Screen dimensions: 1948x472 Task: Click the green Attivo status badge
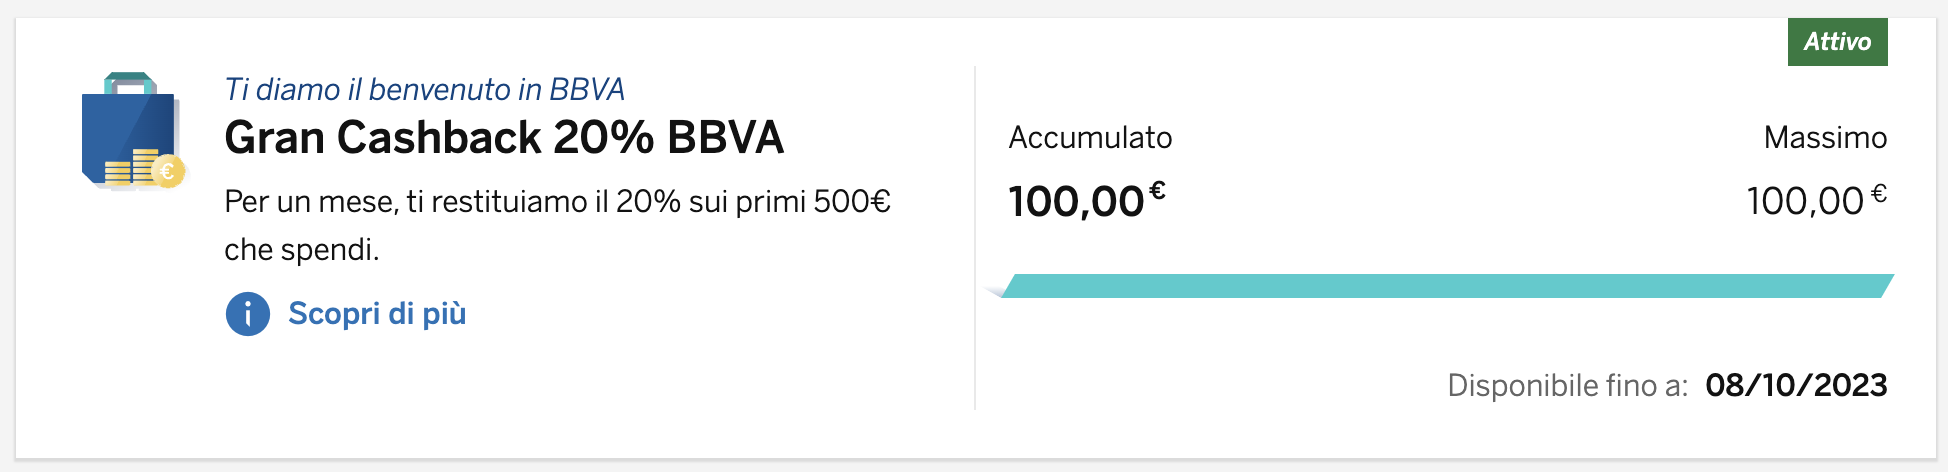click(x=1837, y=42)
